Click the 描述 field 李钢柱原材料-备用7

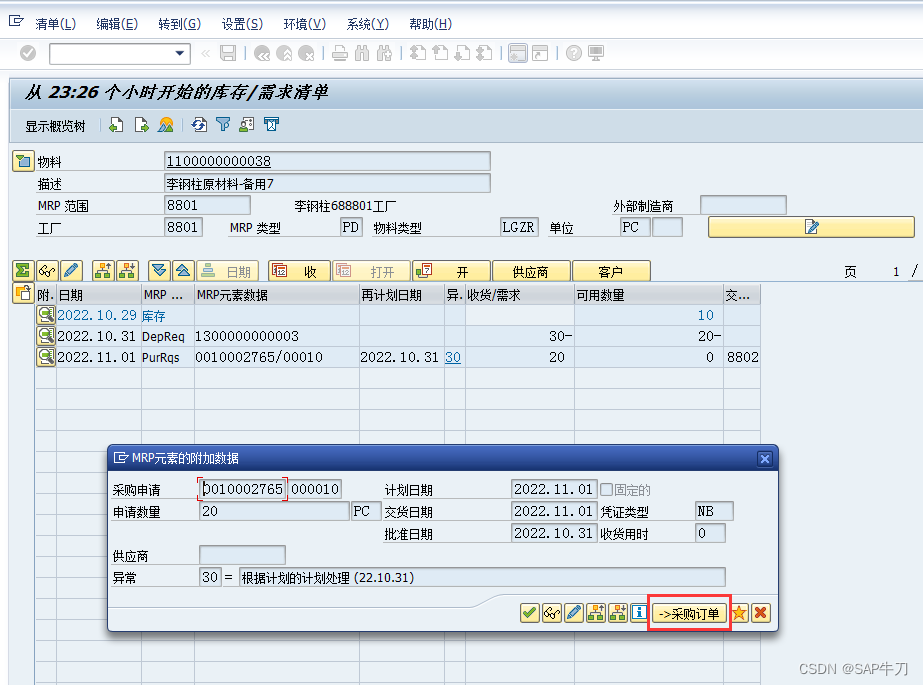coord(327,184)
